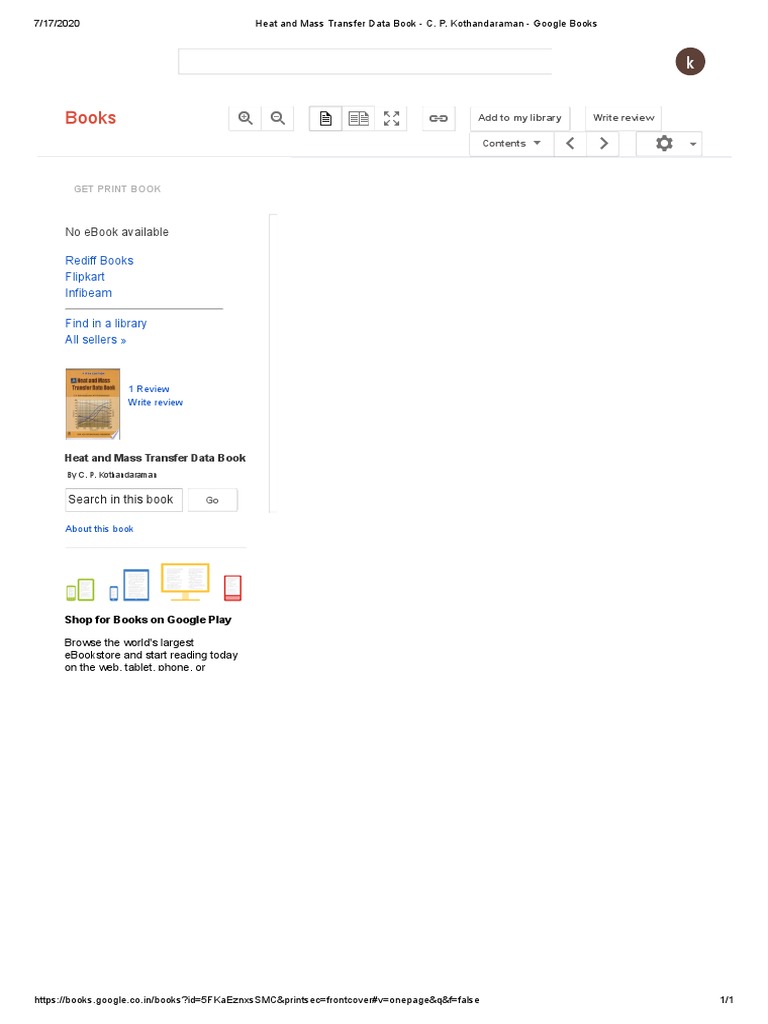The image size is (768, 1024).
Task: Click the Google Play devices illustration
Action: tap(154, 582)
